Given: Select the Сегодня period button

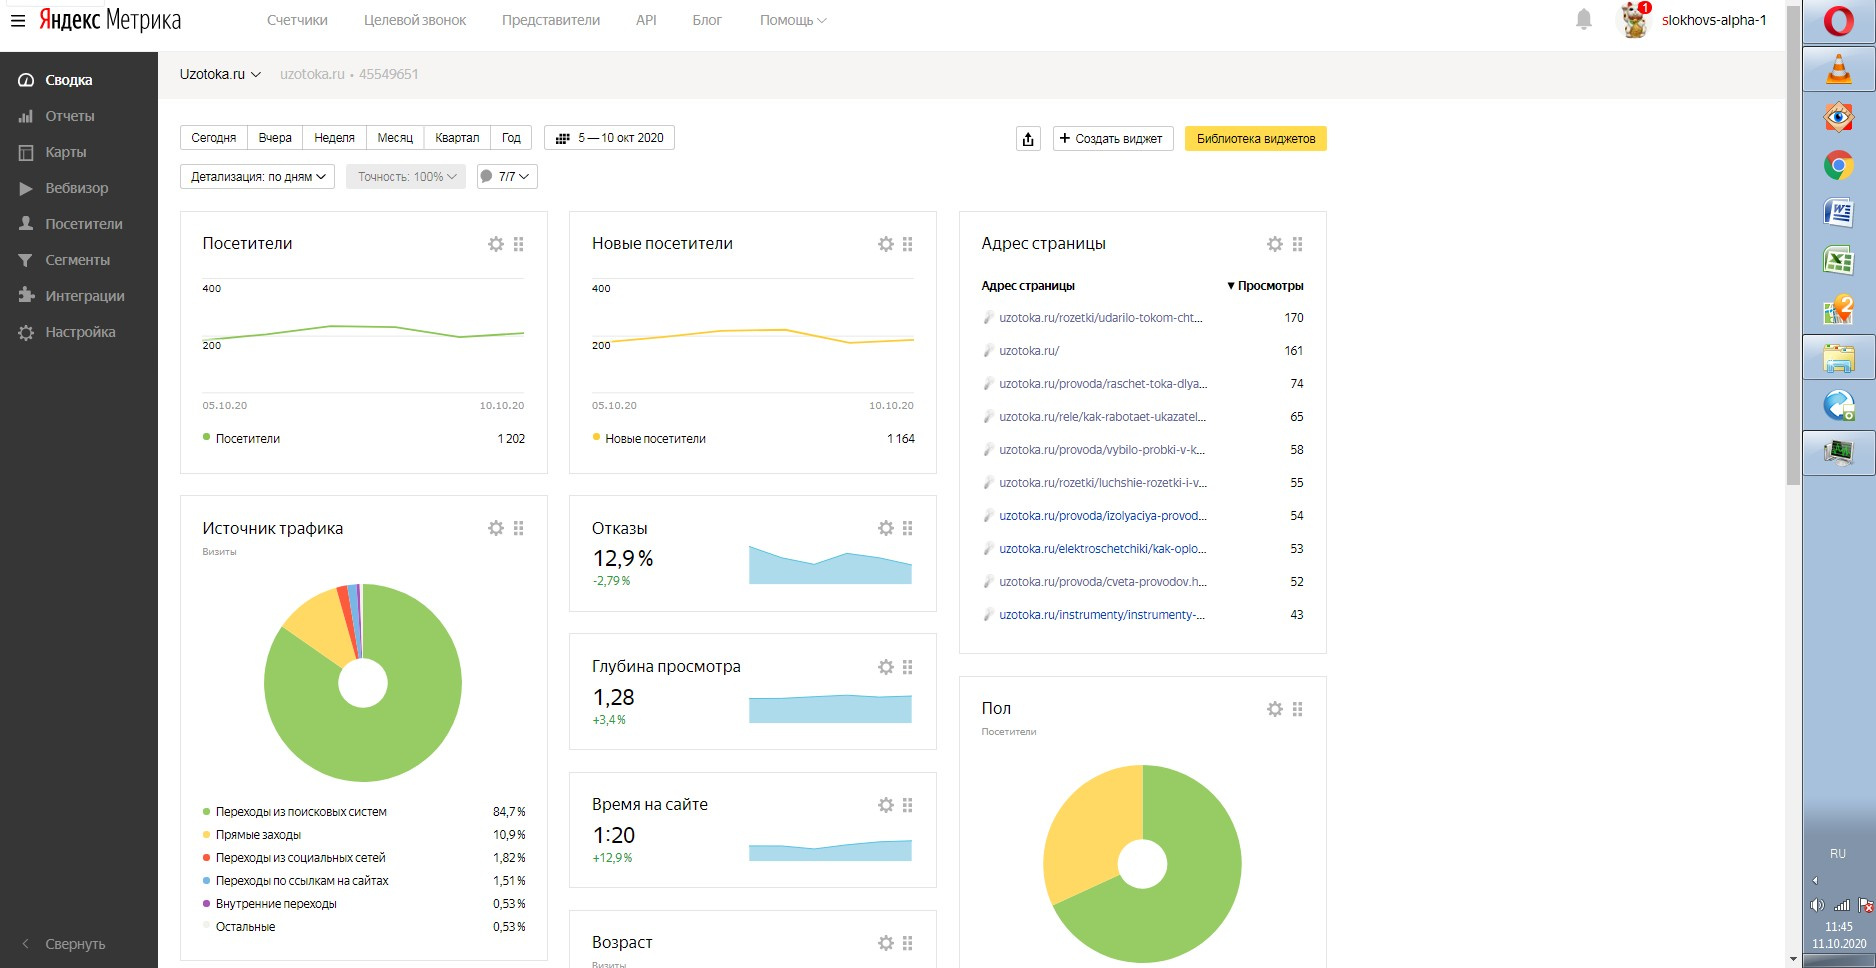Looking at the screenshot, I should coord(214,138).
